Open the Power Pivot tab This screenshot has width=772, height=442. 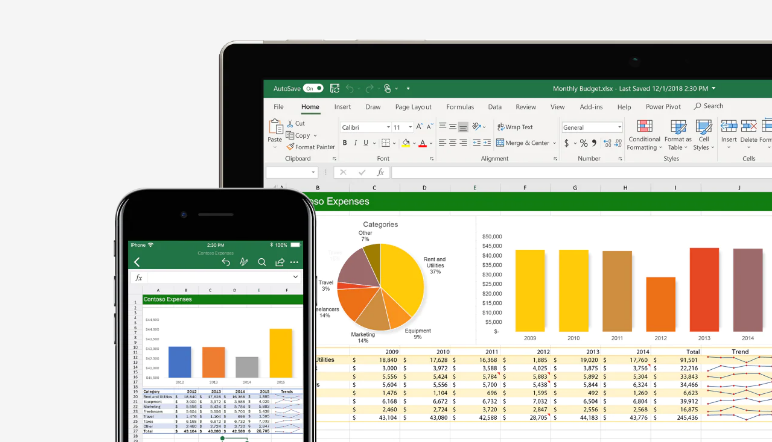(x=663, y=107)
